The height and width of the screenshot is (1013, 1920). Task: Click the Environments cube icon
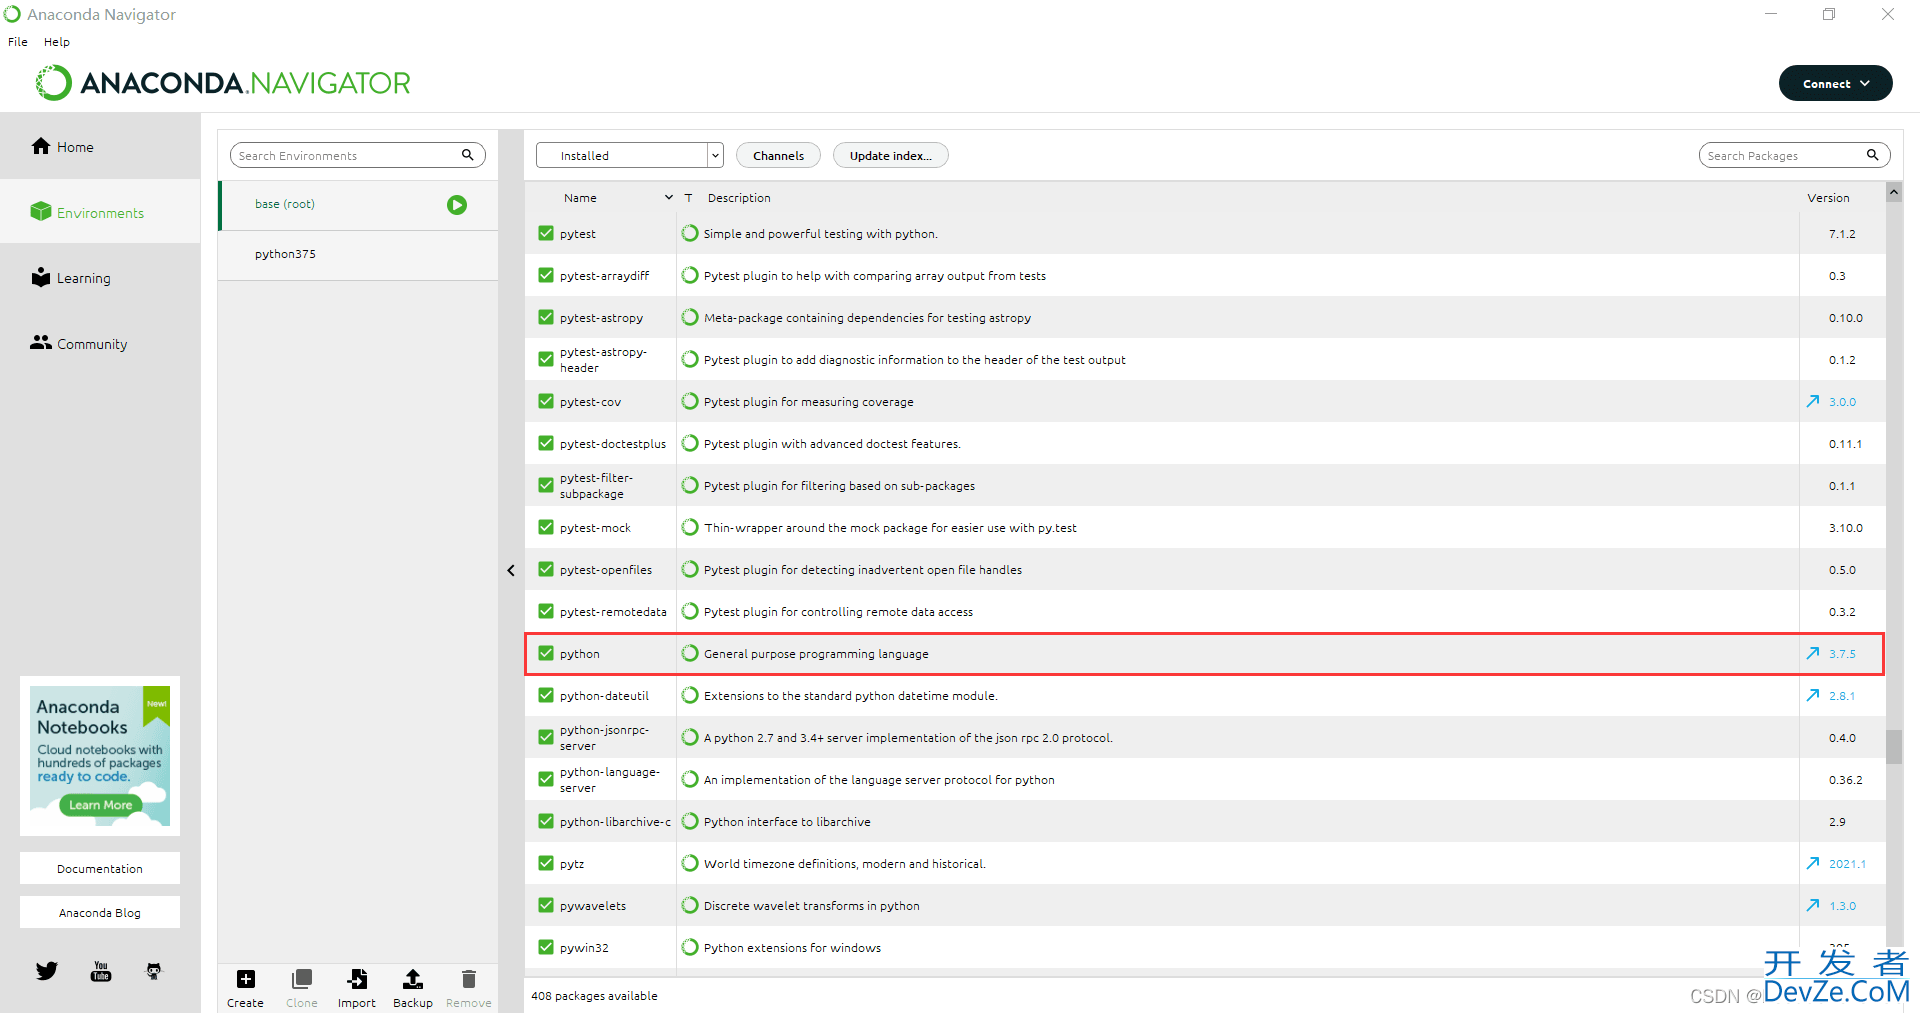point(41,211)
